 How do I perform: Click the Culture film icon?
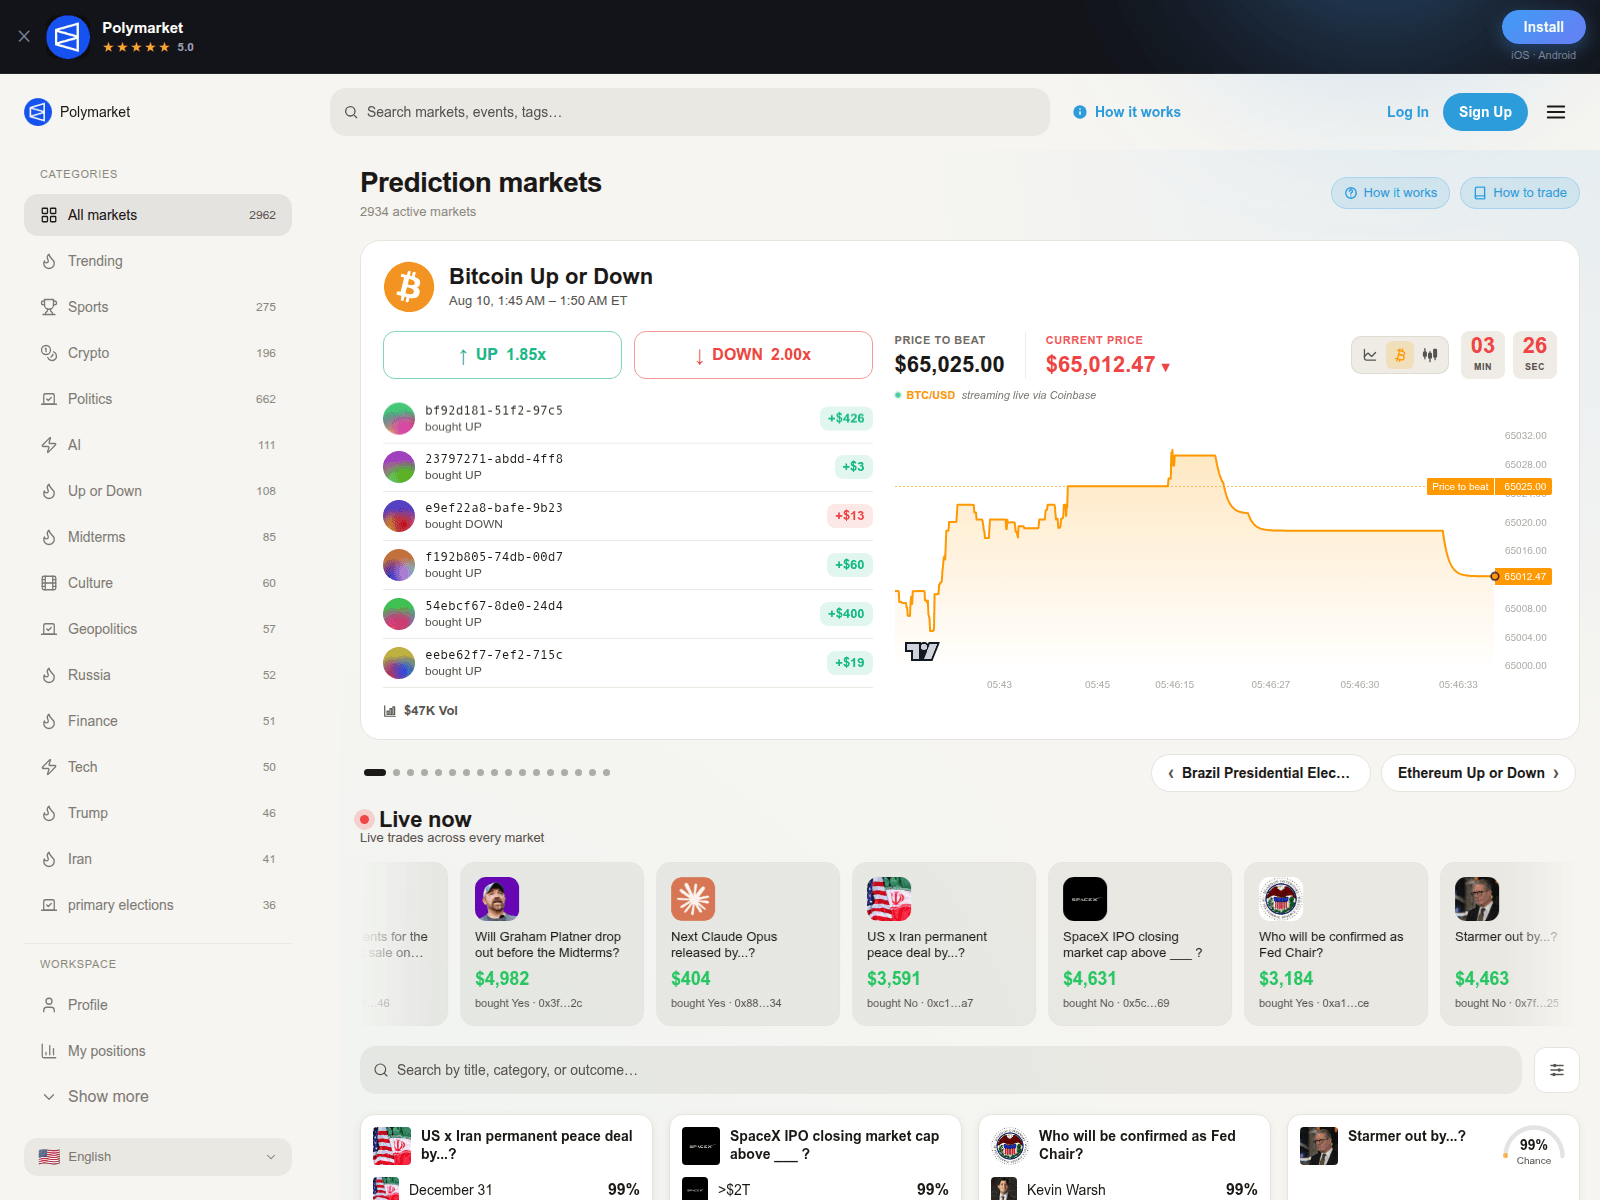(x=49, y=583)
